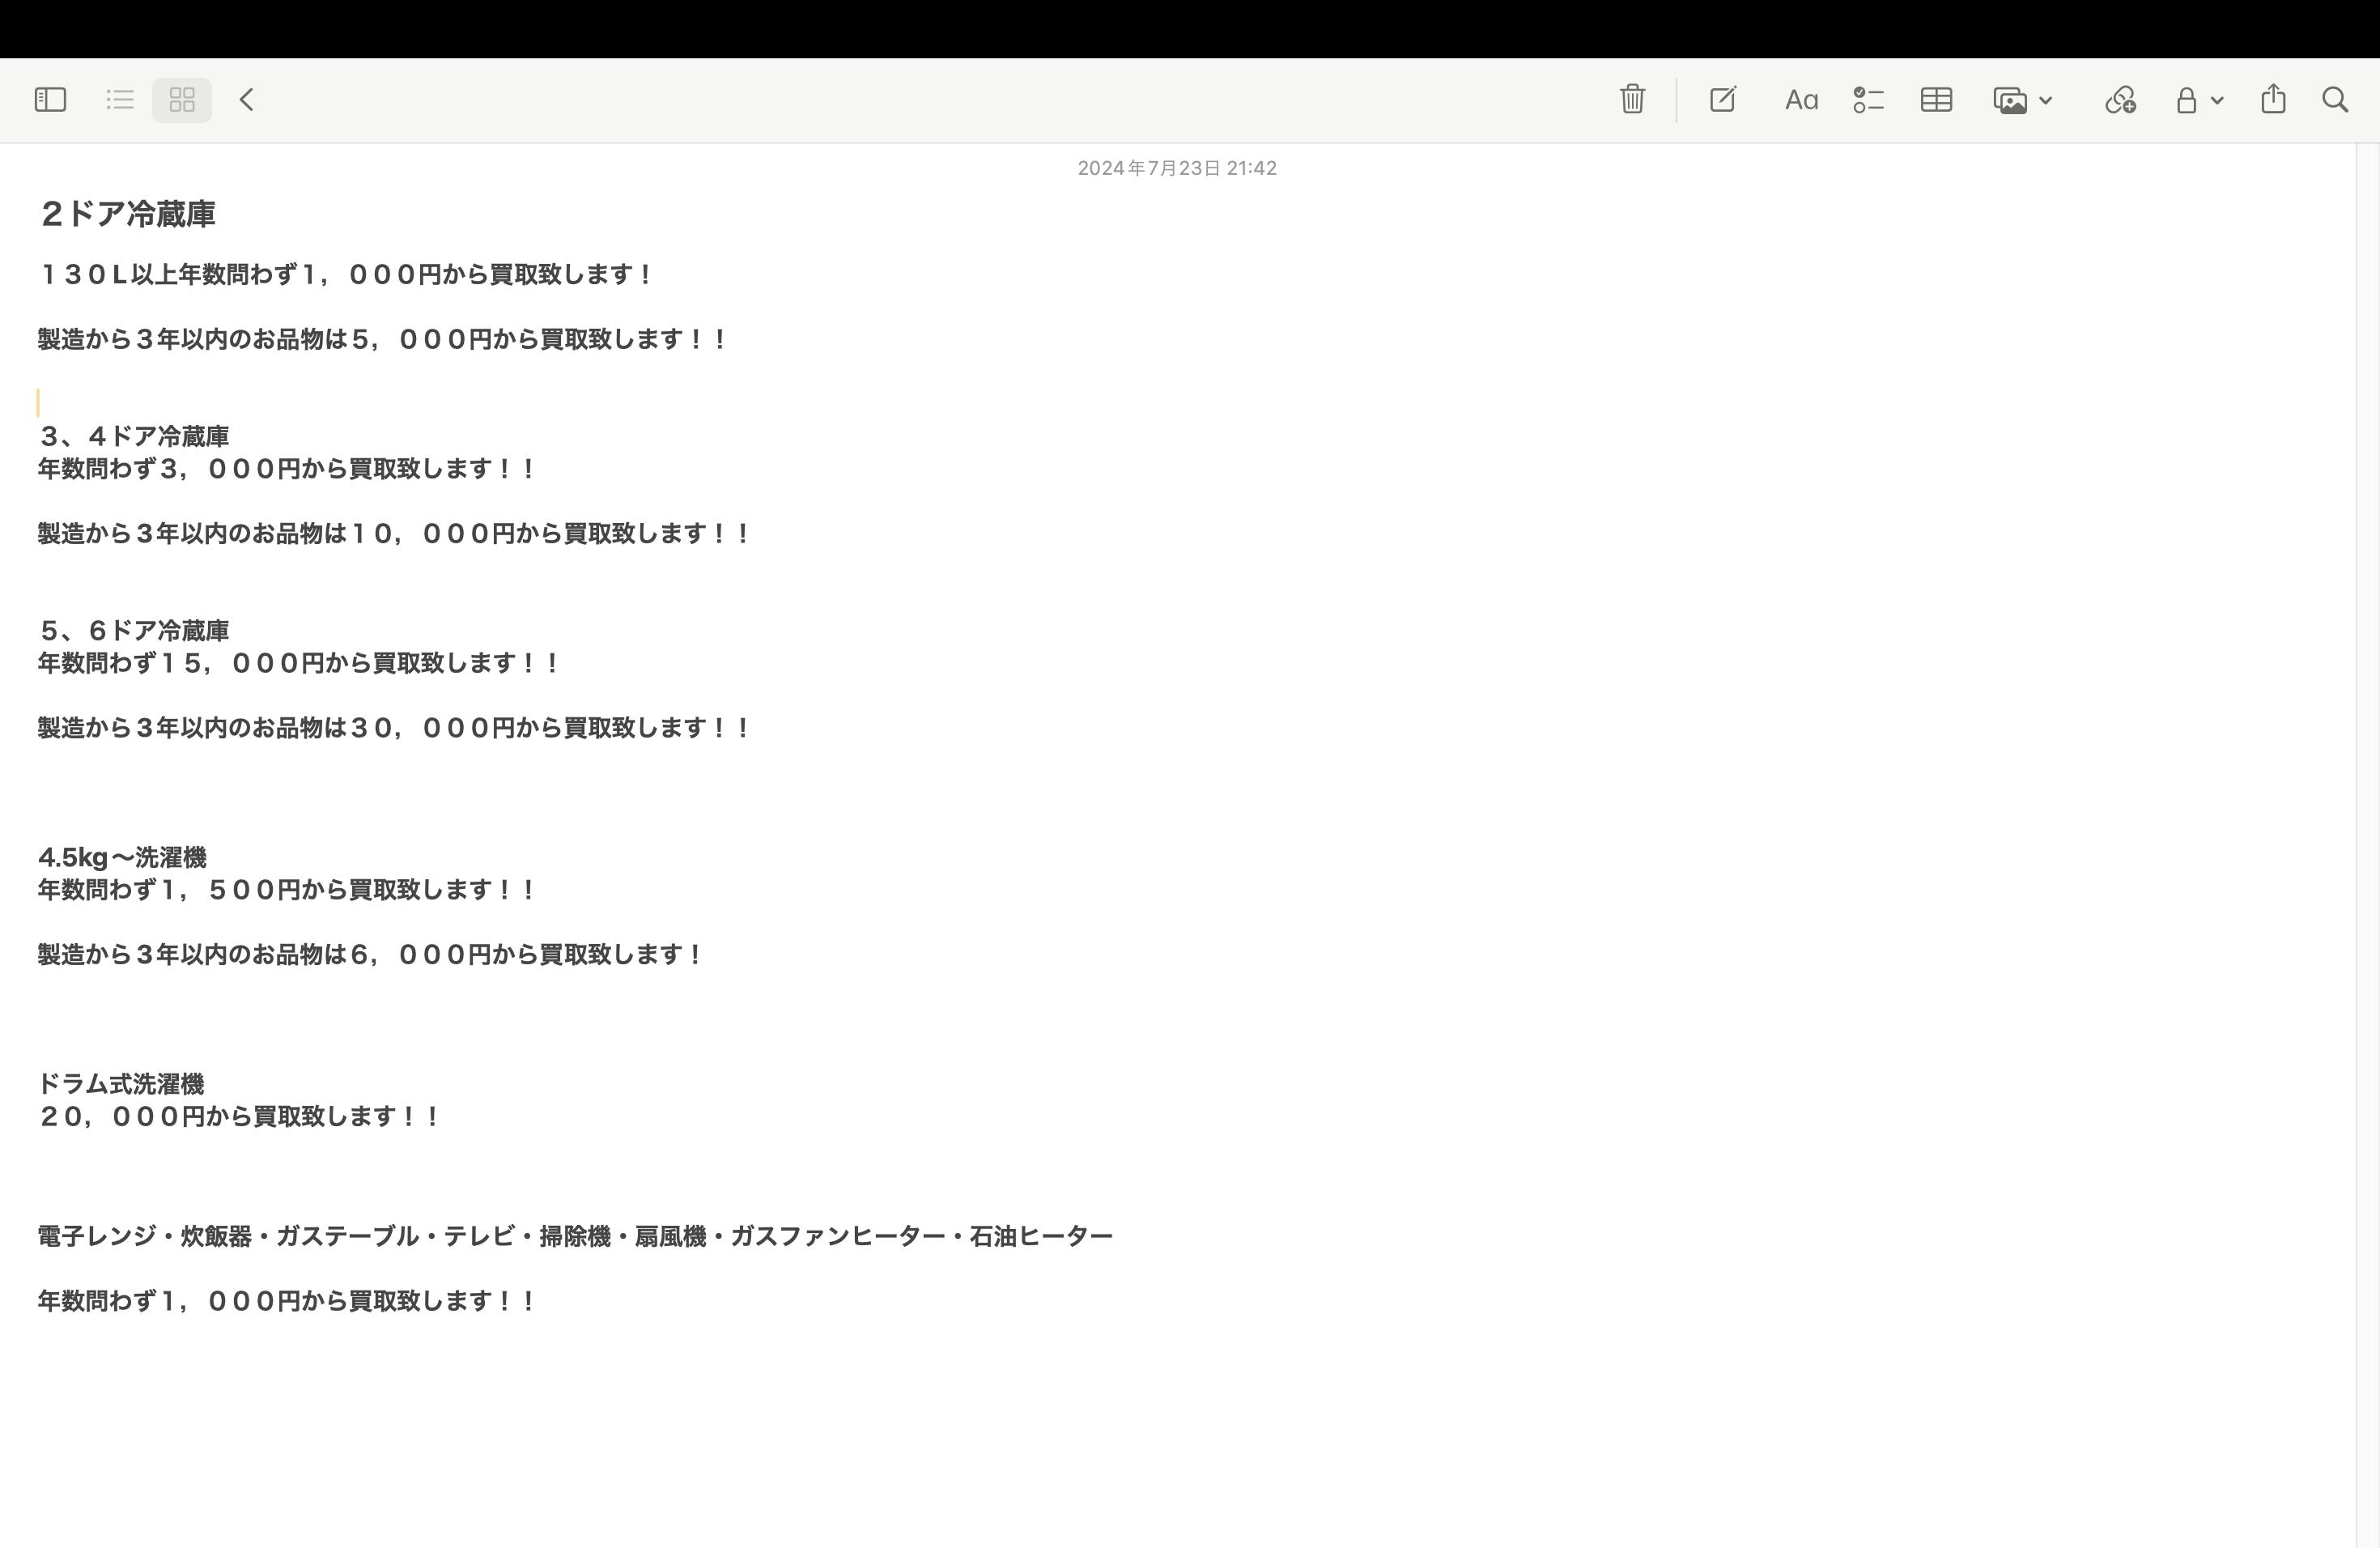Insert a table into the note
2380x1548 pixels.
[x=1936, y=100]
